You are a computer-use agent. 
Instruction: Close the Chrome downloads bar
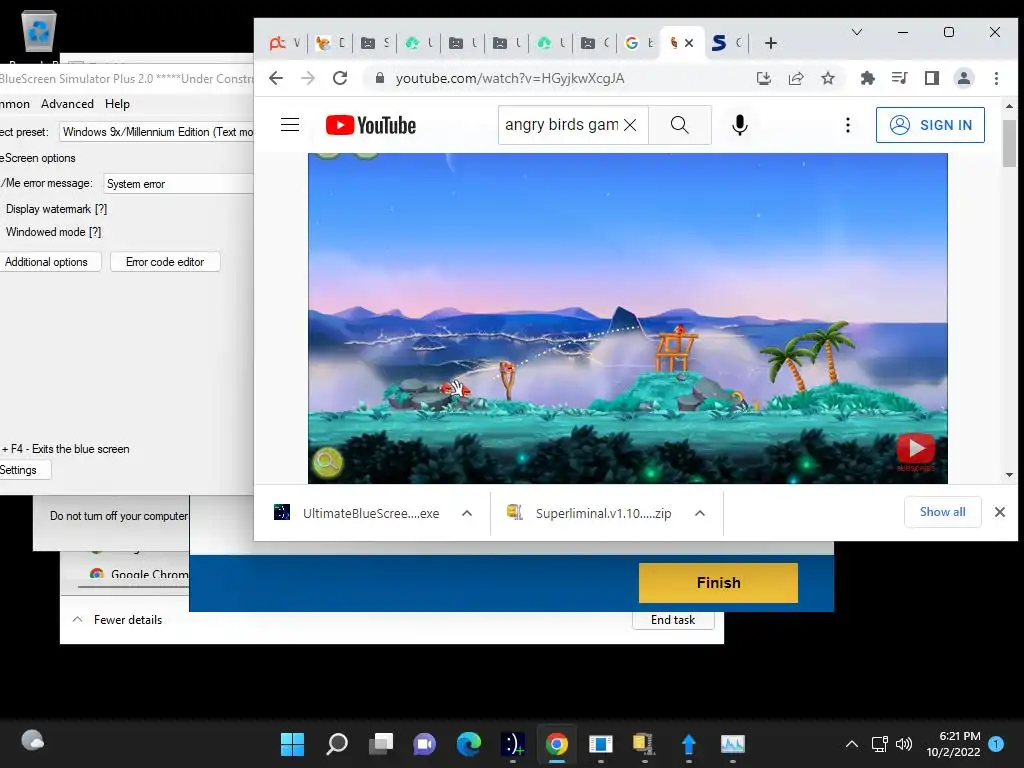coord(999,512)
